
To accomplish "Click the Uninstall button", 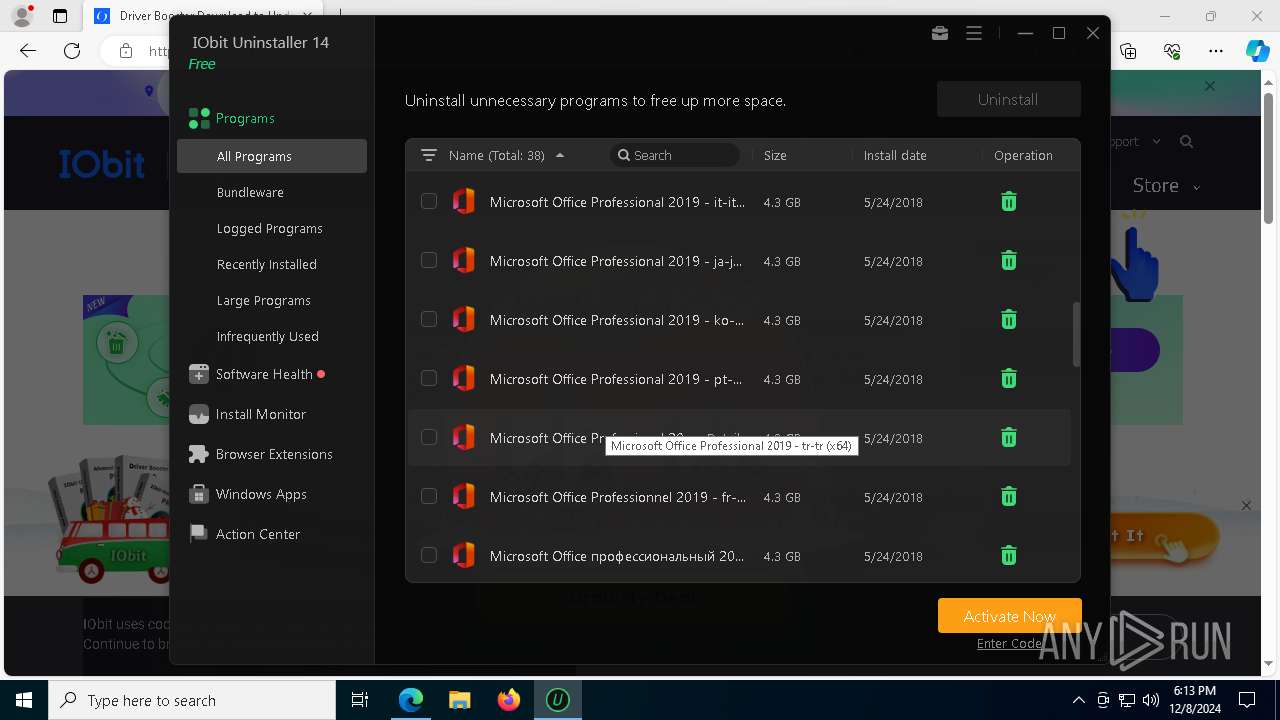I will pos(1008,99).
